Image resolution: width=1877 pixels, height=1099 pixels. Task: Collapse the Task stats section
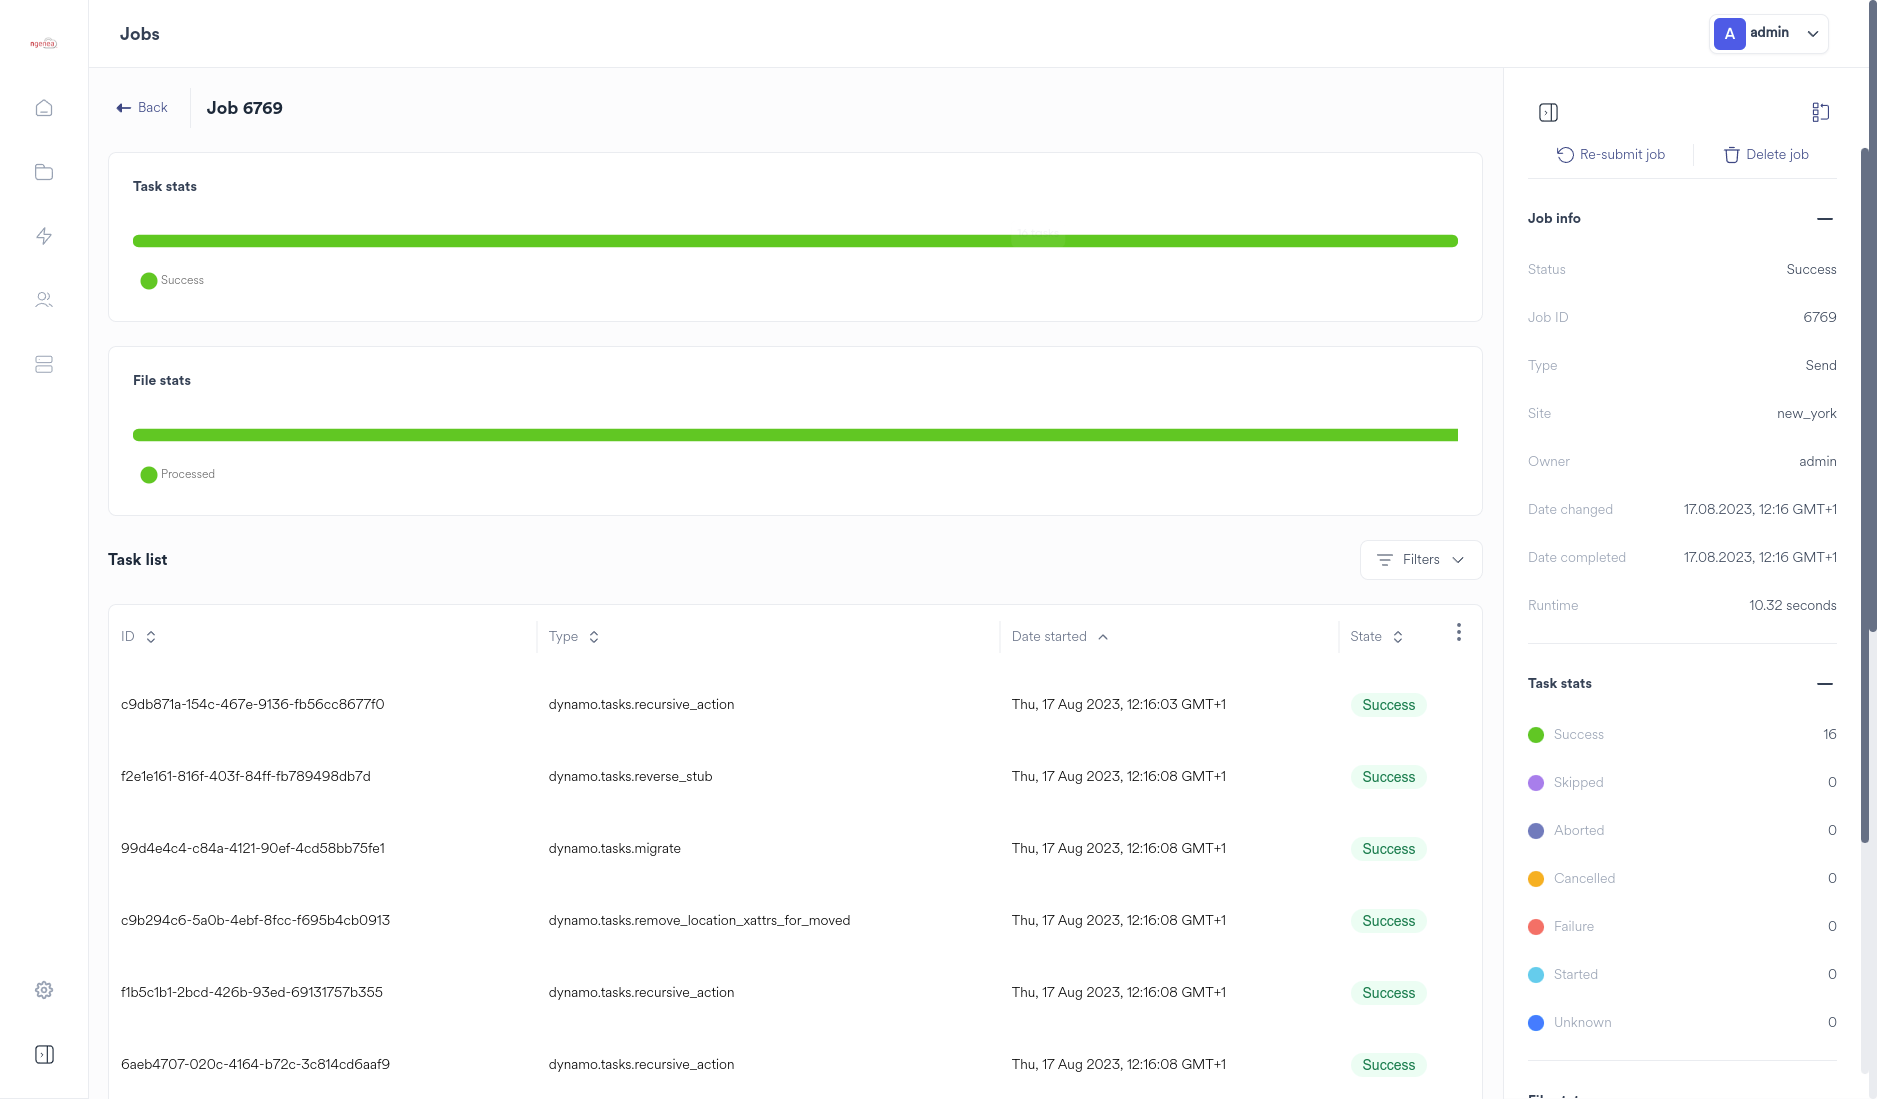(1825, 683)
